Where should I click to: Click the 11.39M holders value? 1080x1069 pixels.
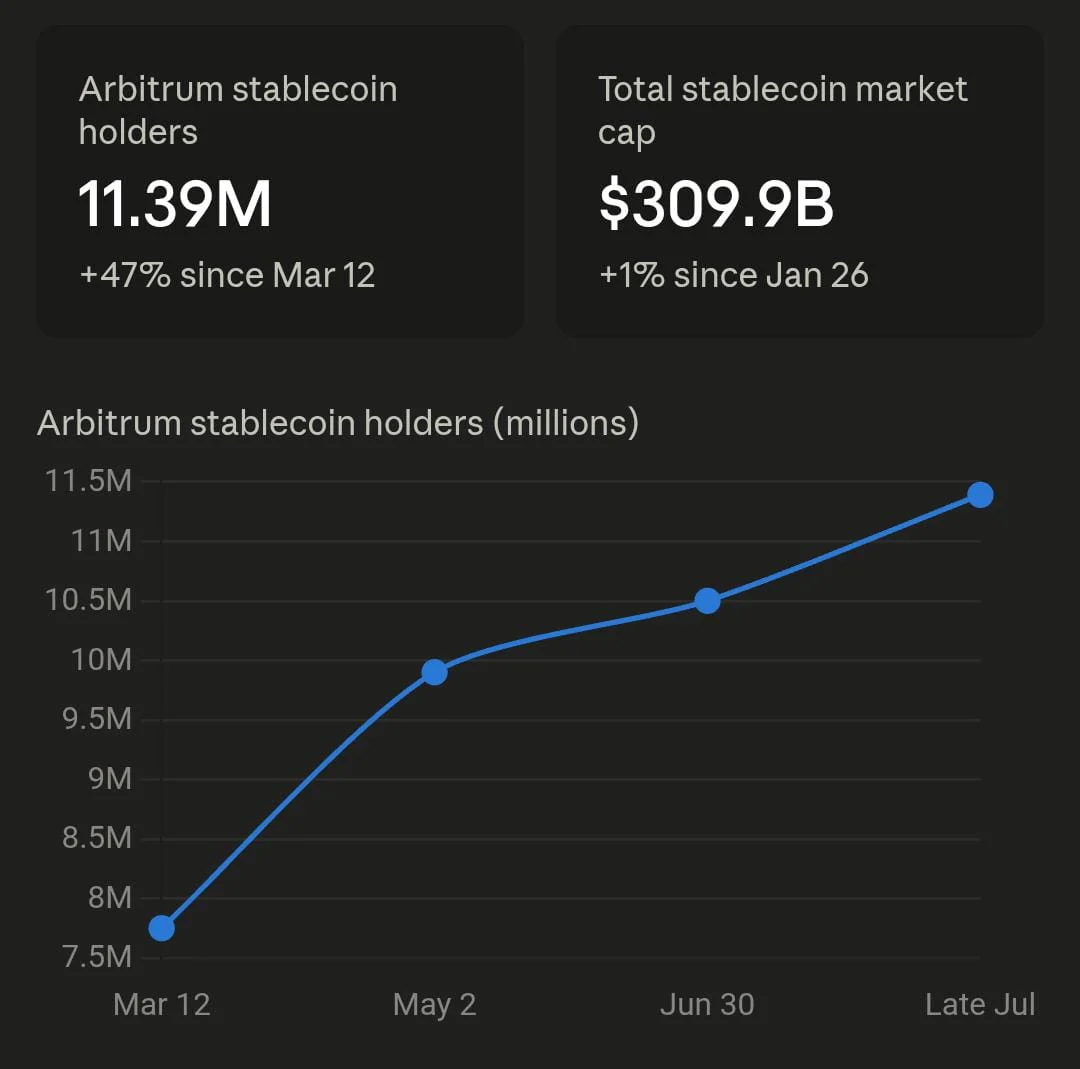175,204
